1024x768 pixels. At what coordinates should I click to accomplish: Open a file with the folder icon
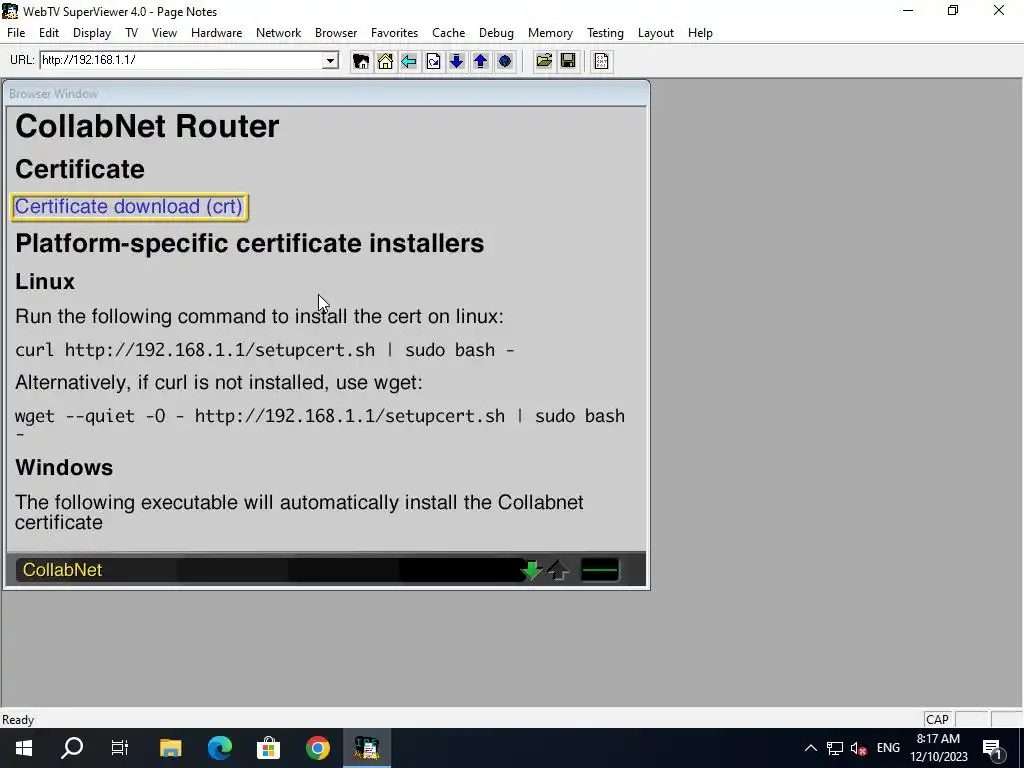pos(543,61)
